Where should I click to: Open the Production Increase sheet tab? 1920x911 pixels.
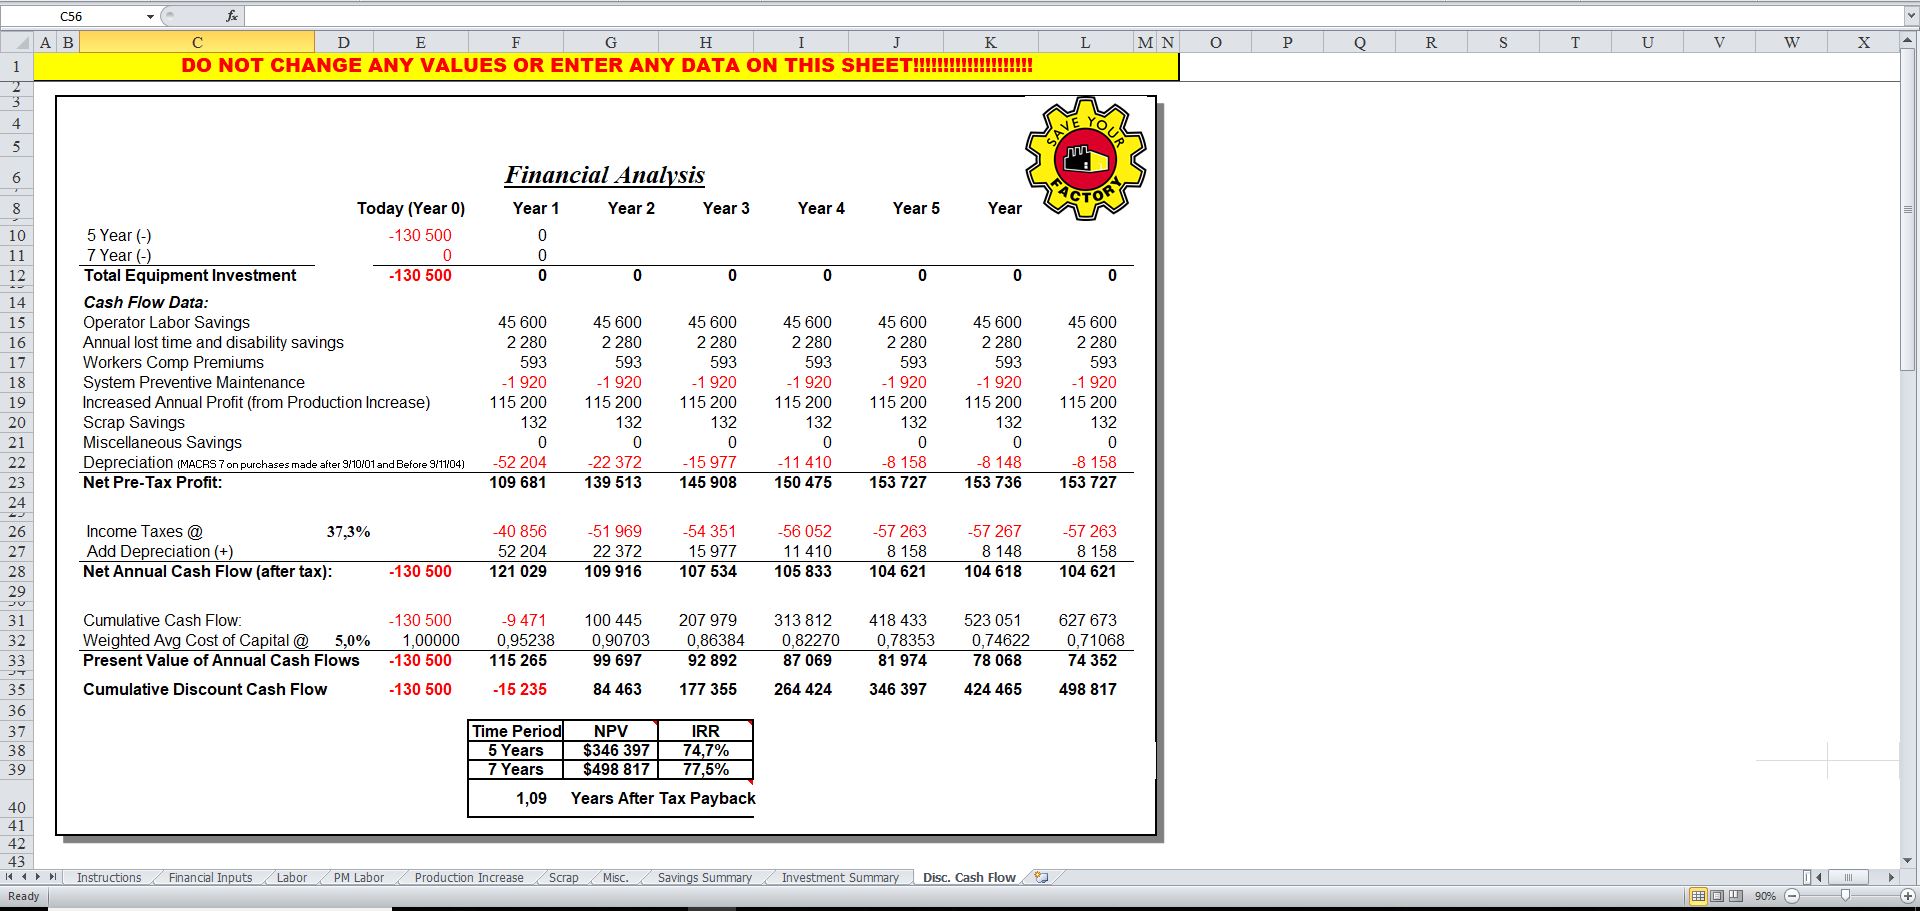[x=469, y=877]
